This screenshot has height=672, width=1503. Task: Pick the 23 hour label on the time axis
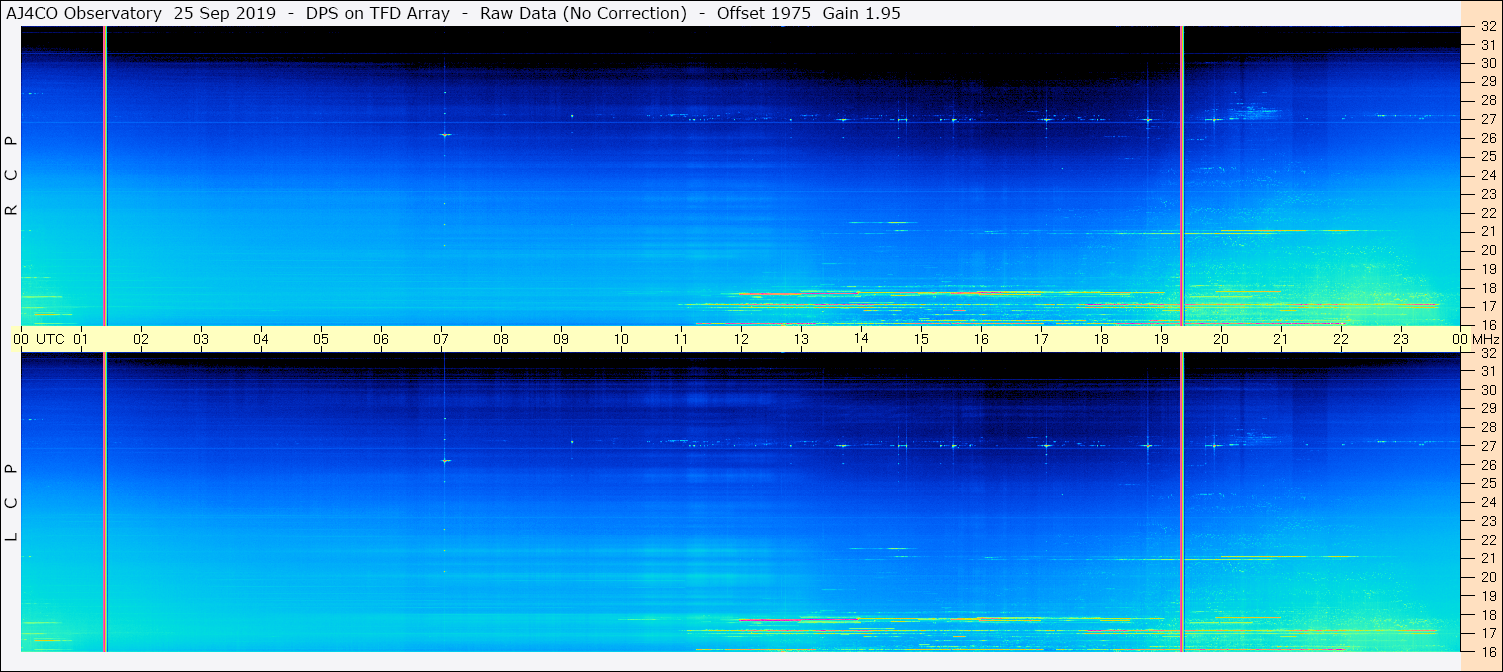1400,339
